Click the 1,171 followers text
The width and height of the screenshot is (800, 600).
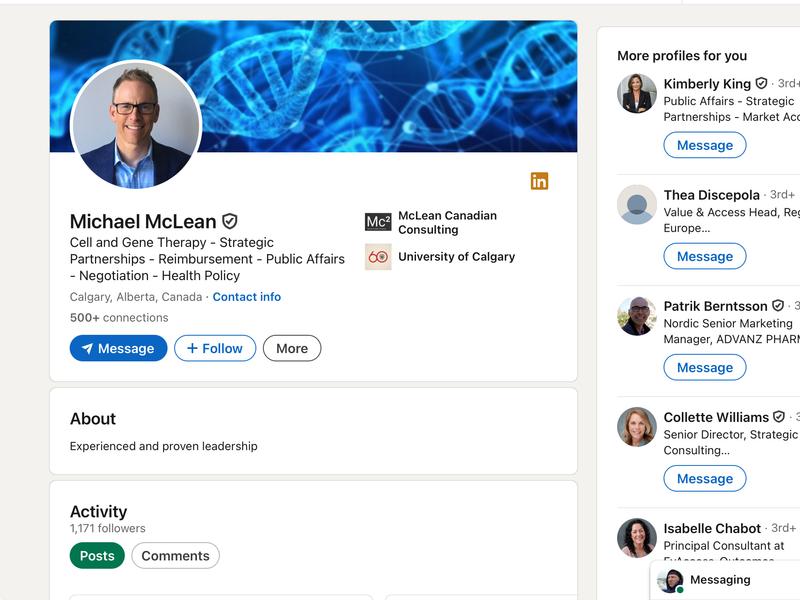tap(108, 529)
